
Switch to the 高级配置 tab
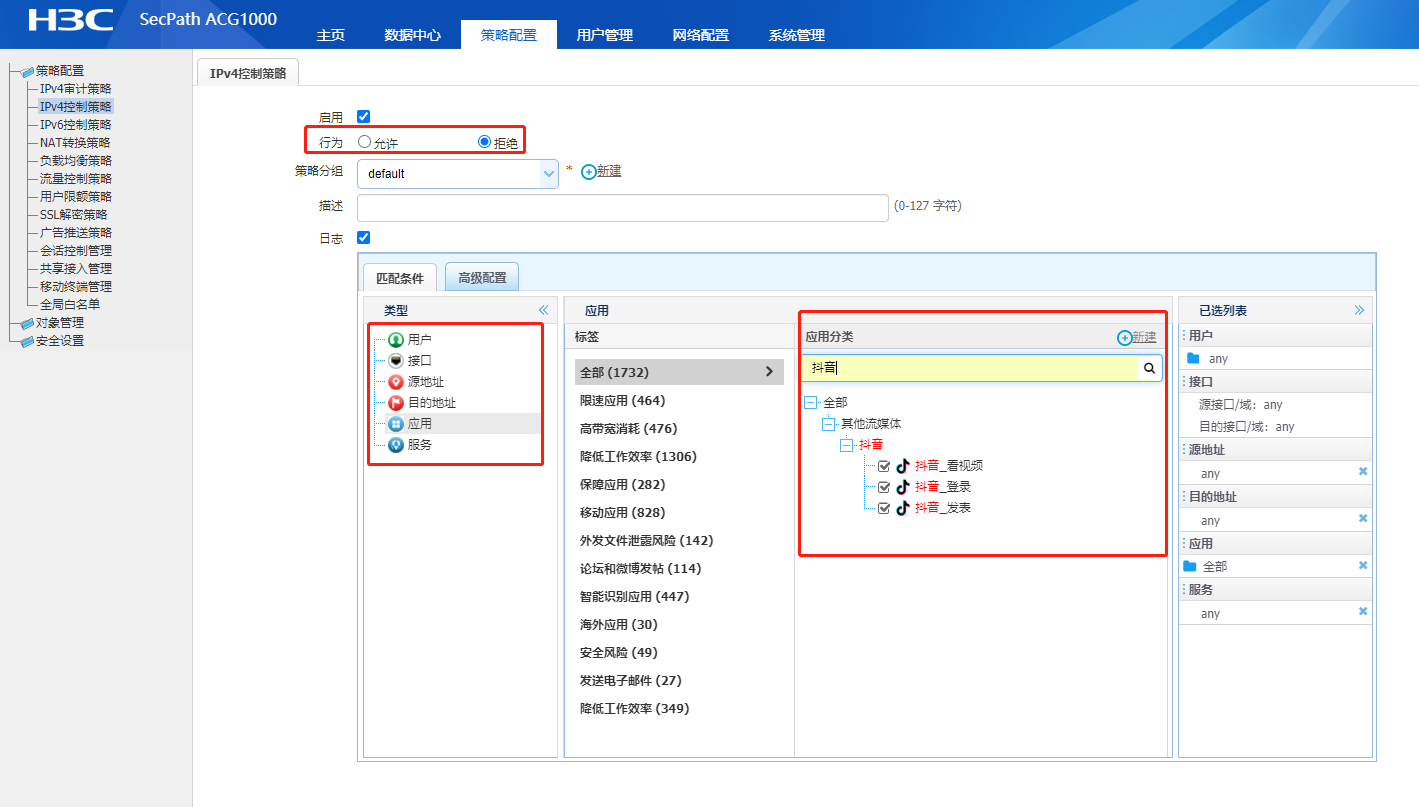pyautogui.click(x=482, y=277)
